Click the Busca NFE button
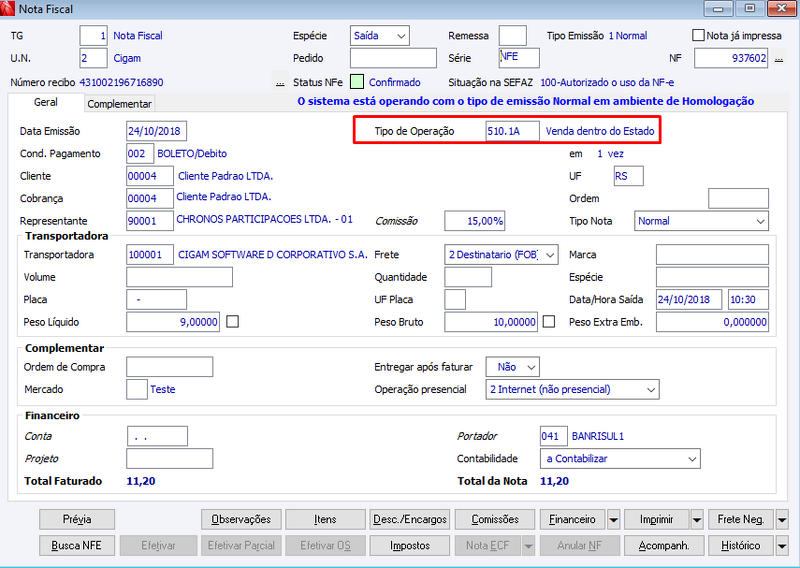This screenshot has height=568, width=800. point(77,546)
